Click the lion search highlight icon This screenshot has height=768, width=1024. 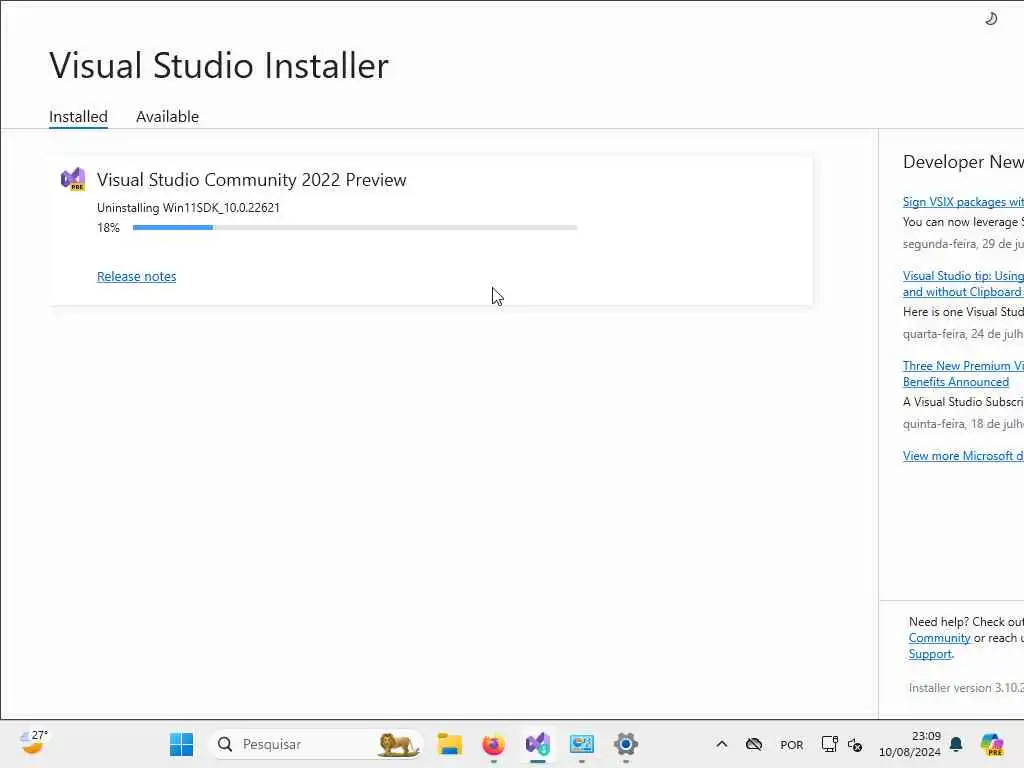point(398,744)
